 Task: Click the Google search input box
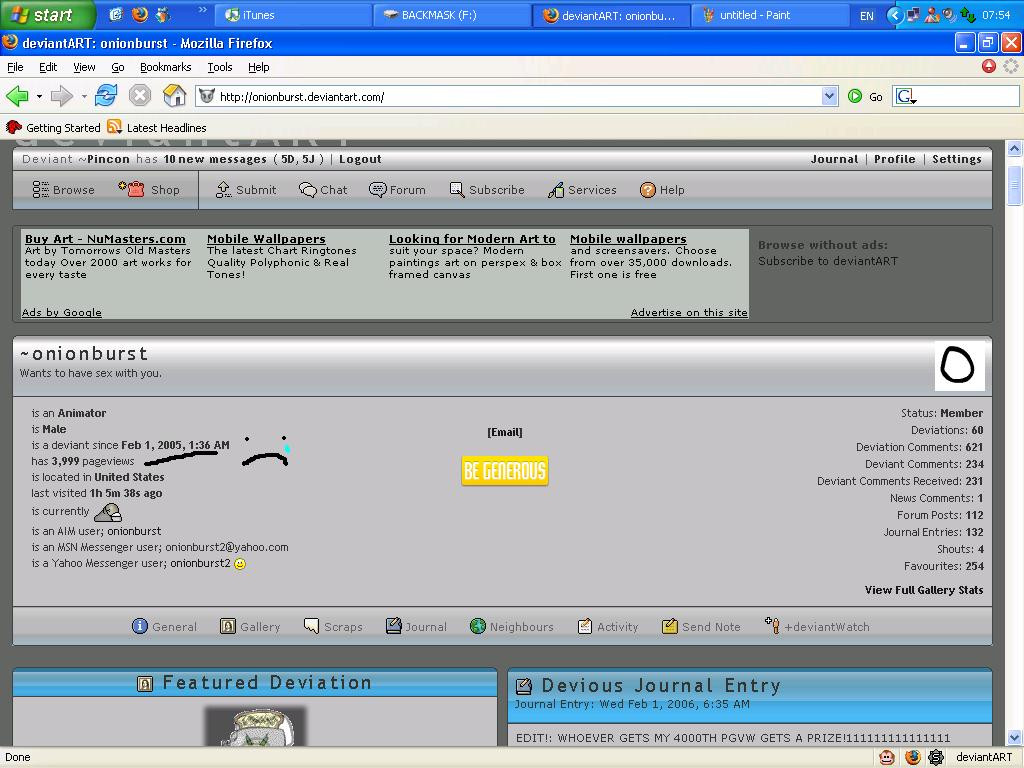[968, 97]
